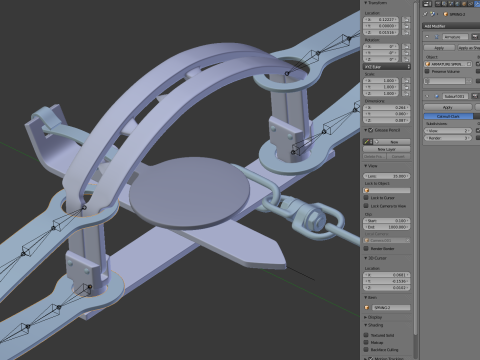
Task: Apply the Armature modifier
Action: pos(439,48)
